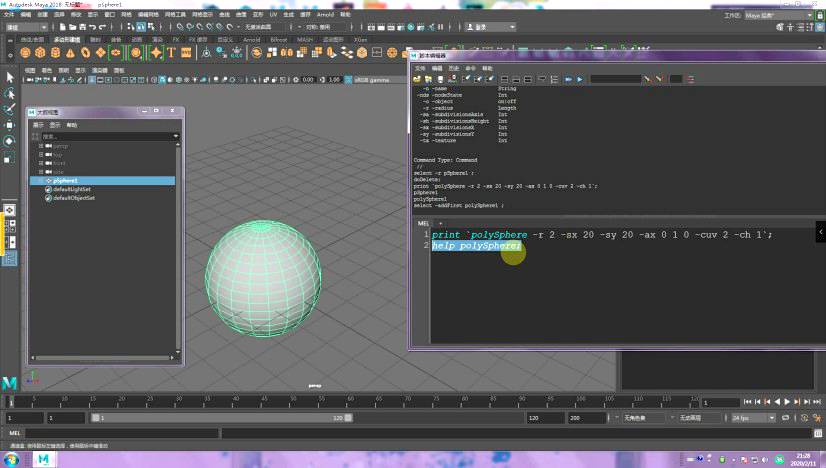Image resolution: width=826 pixels, height=468 pixels.
Task: Toggle Auto Keyframe button
Action: [x=804, y=417]
